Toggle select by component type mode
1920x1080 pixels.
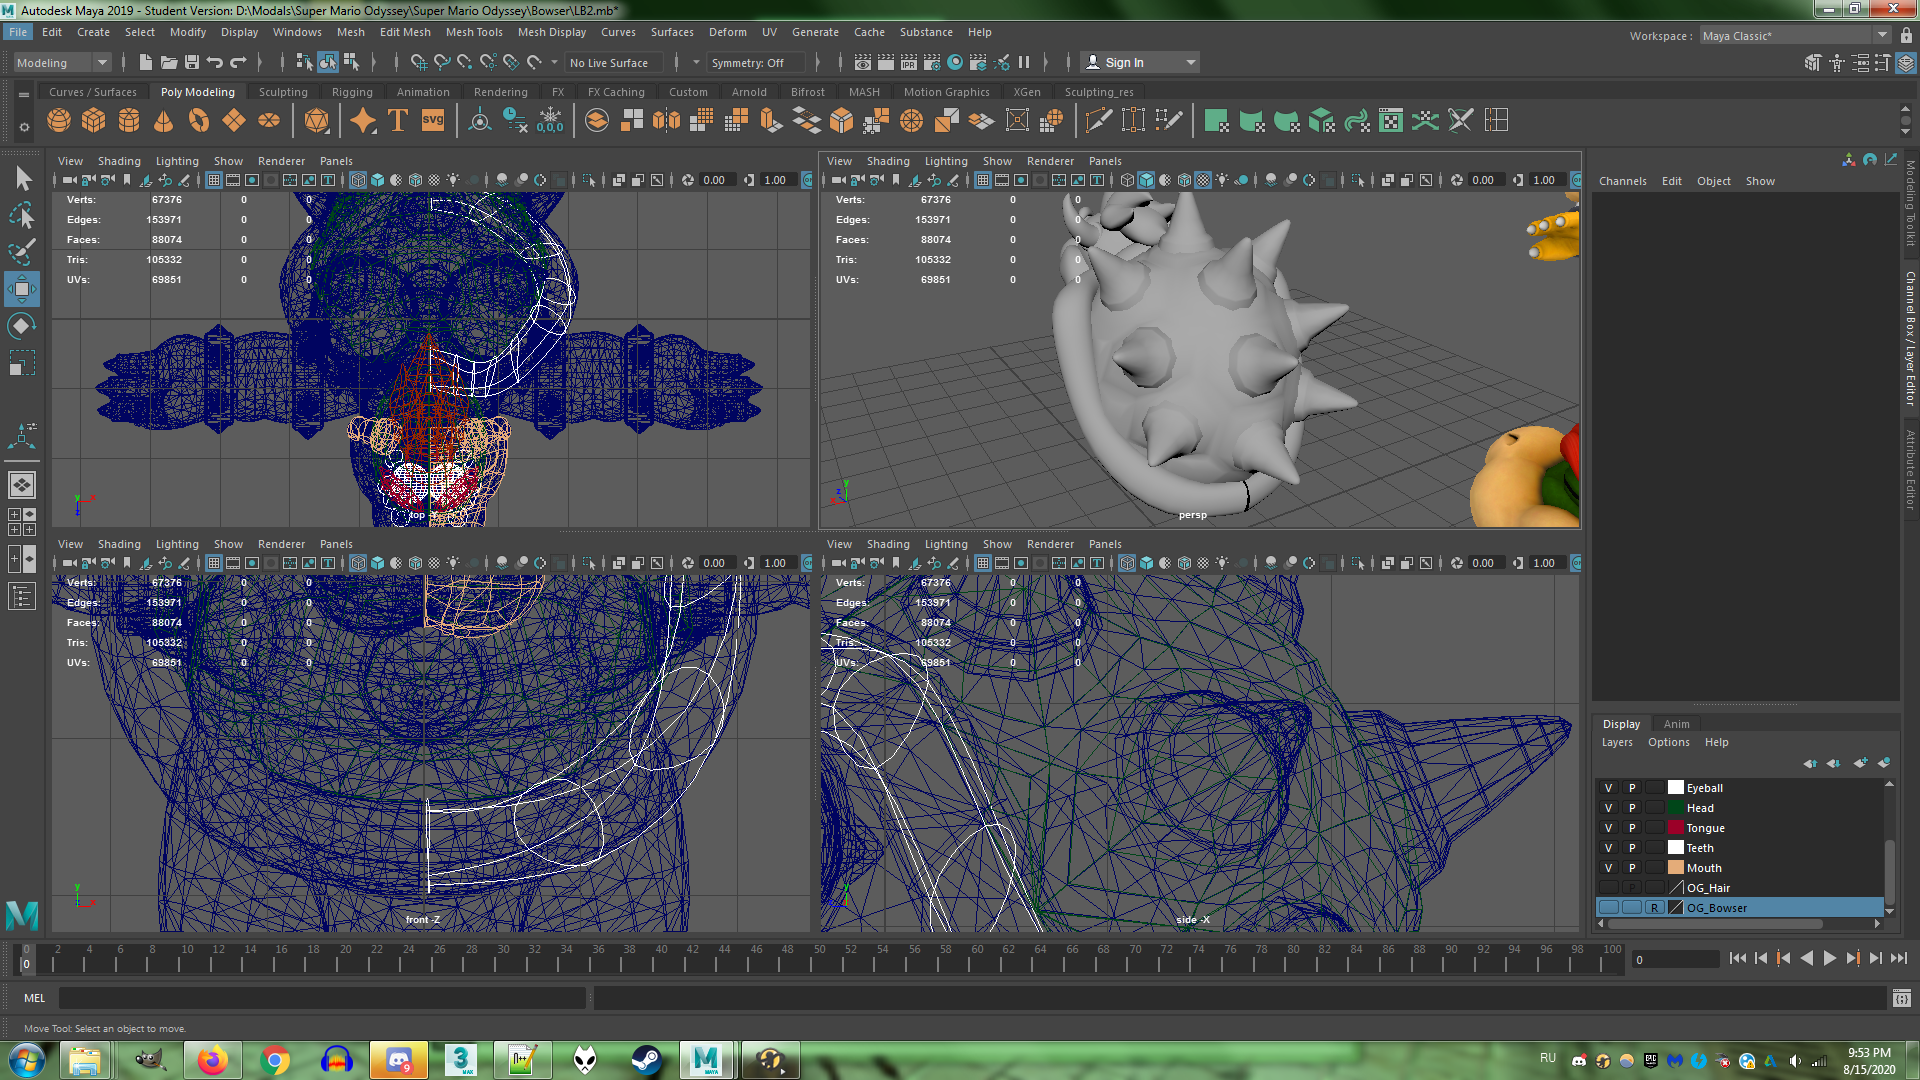tap(351, 62)
